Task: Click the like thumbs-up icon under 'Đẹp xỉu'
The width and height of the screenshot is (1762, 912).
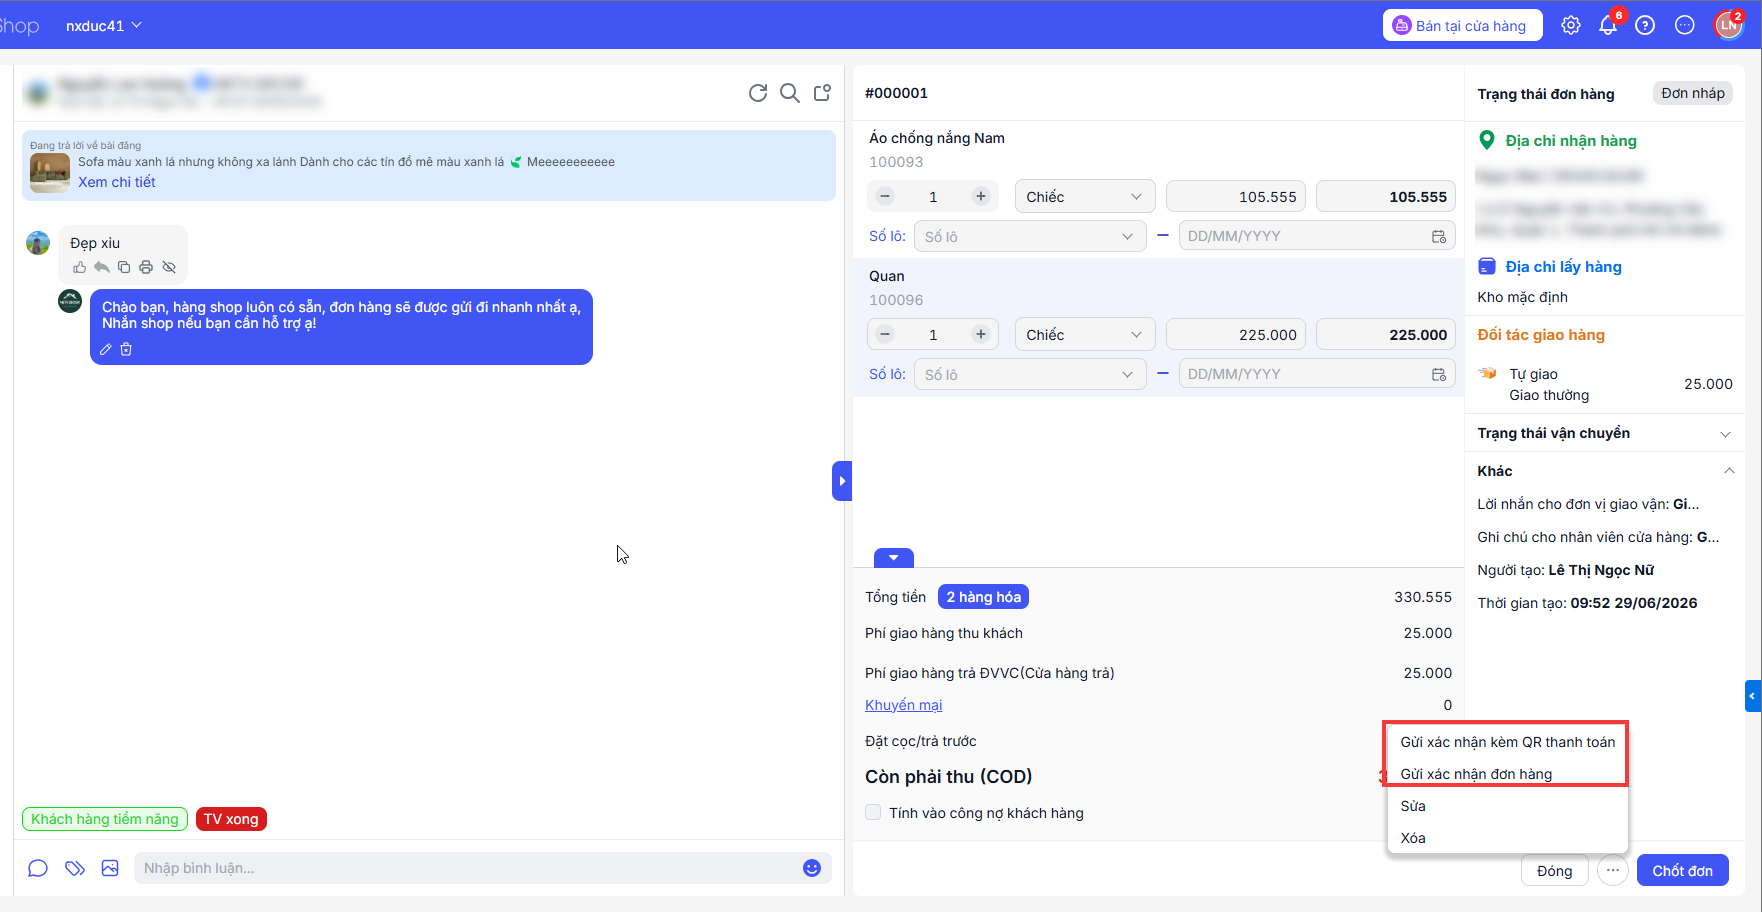Action: click(79, 267)
